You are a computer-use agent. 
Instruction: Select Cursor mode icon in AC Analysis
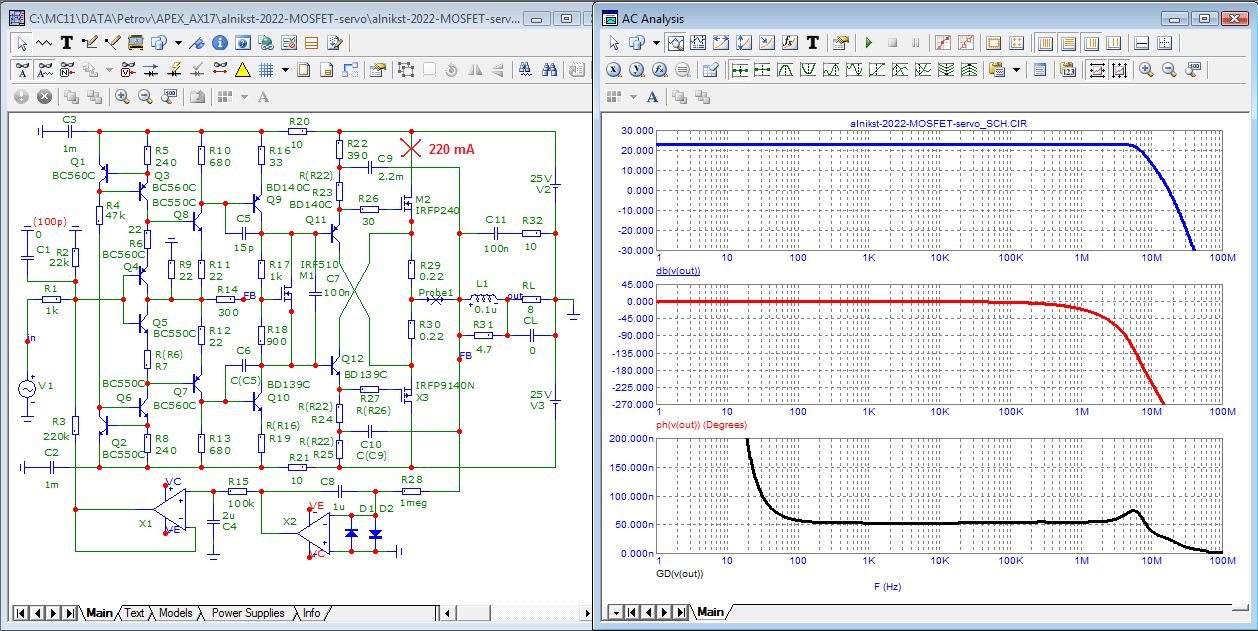[698, 43]
